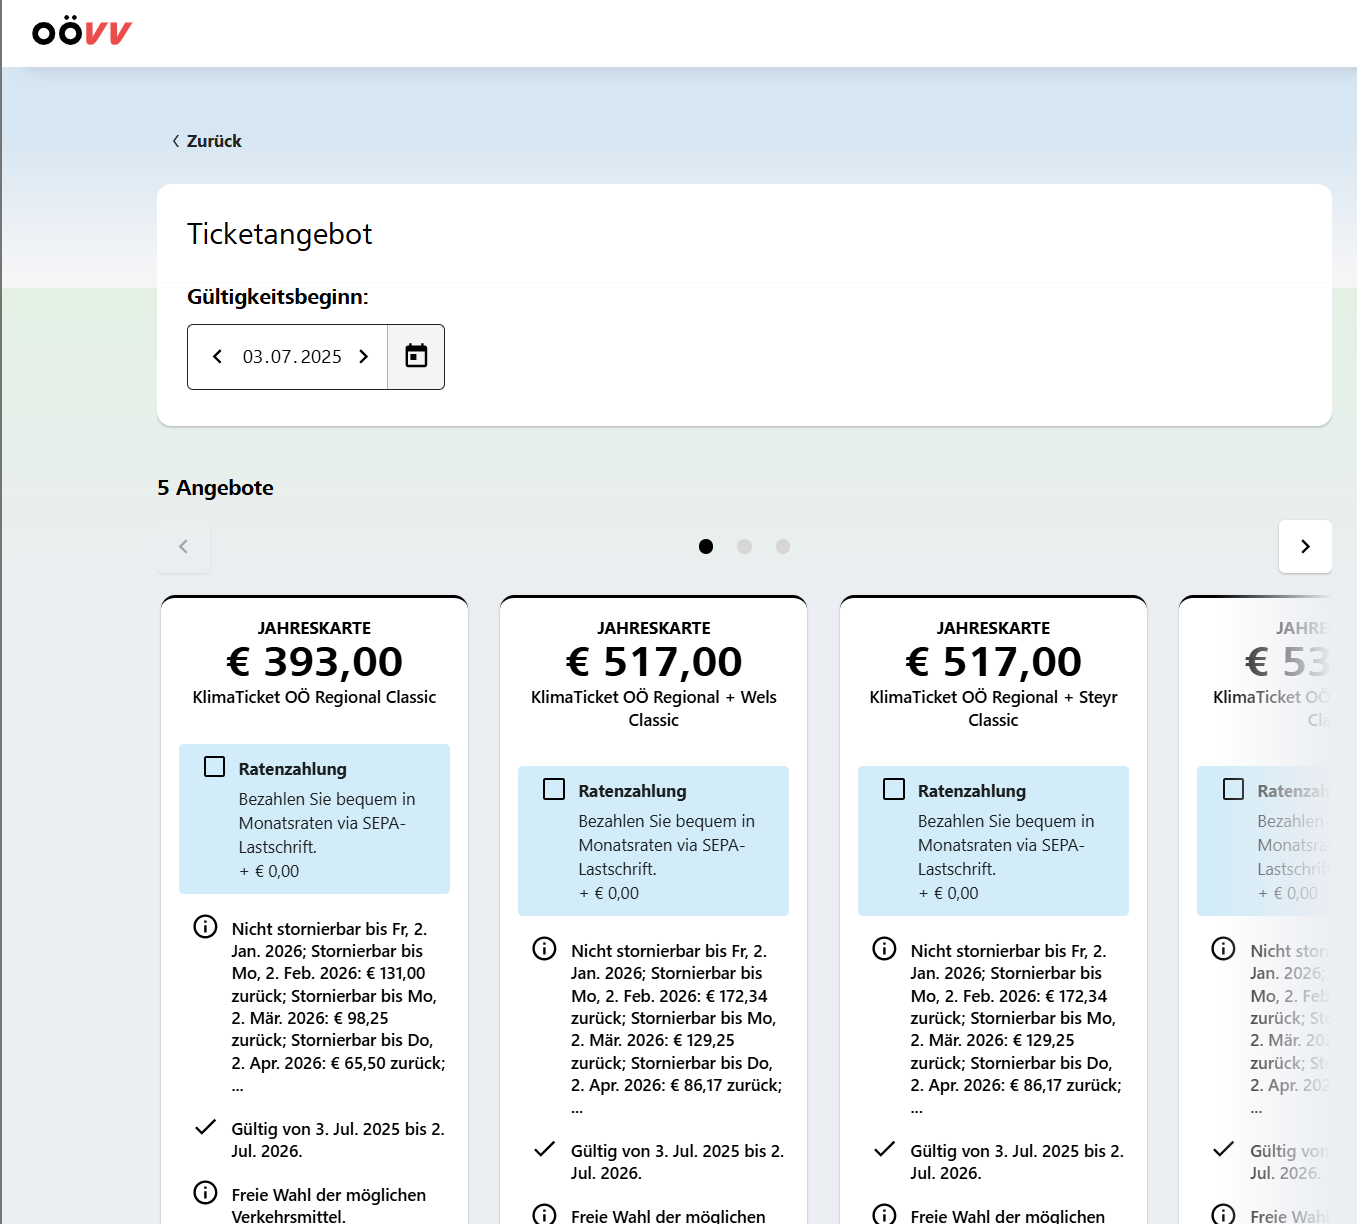Viewport: 1357px width, 1224px height.
Task: Open Freie Wahl info icon on Wels card
Action: click(x=544, y=1214)
